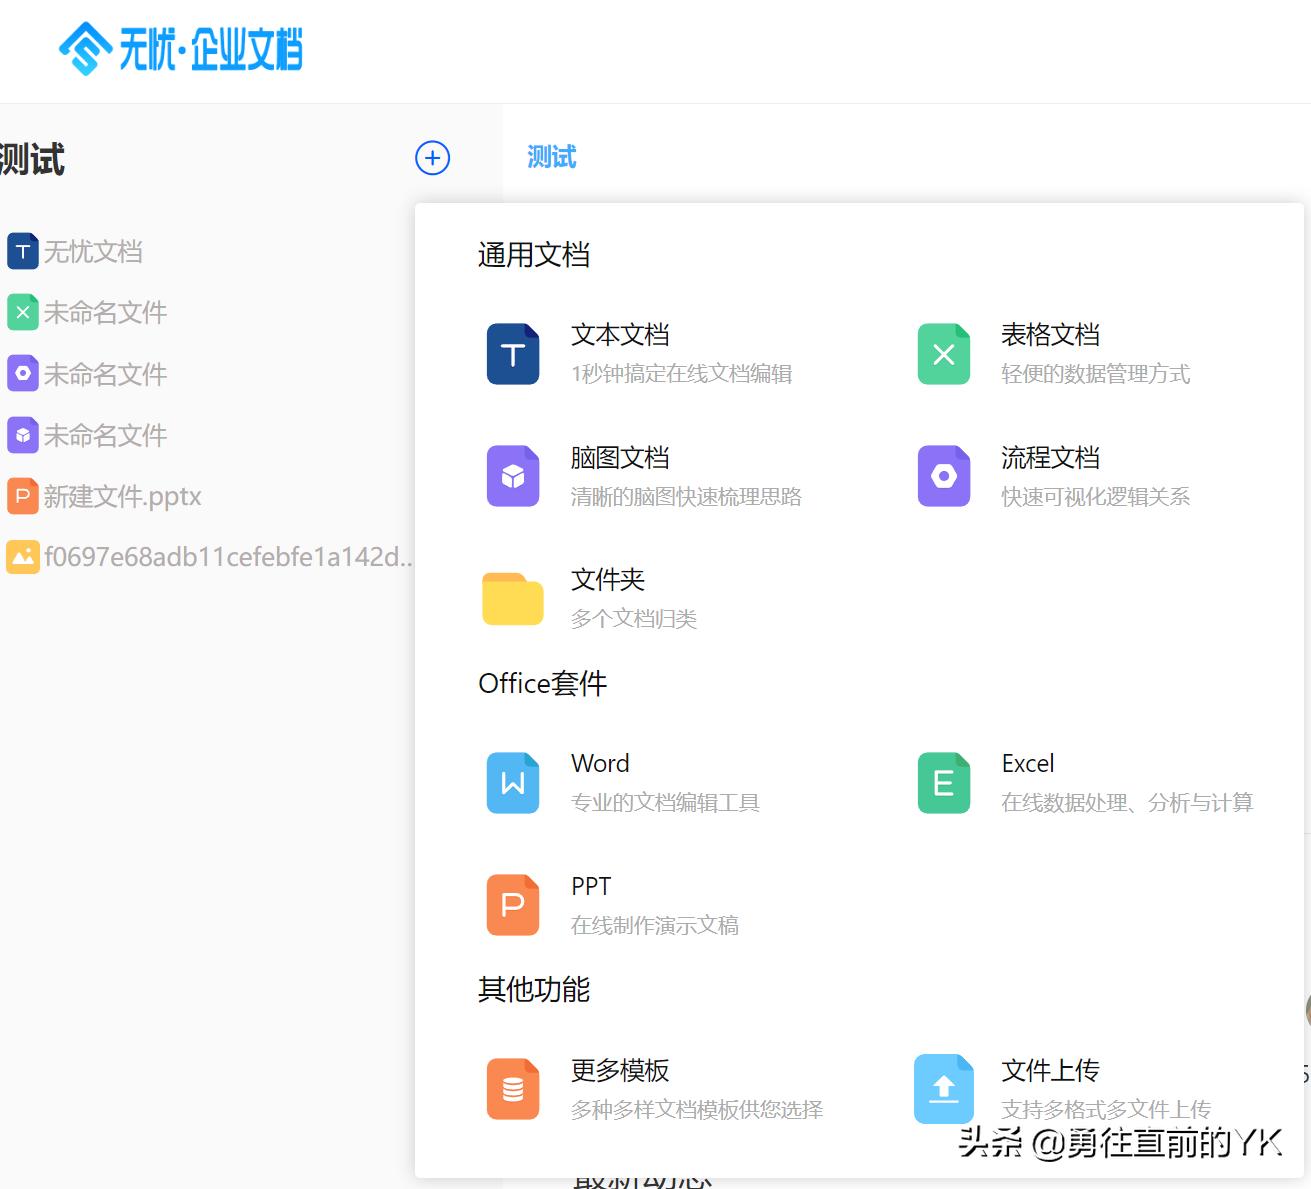This screenshot has height=1189, width=1311.
Task: Click the 快速可视化逻辑关系 description
Action: 1096,497
